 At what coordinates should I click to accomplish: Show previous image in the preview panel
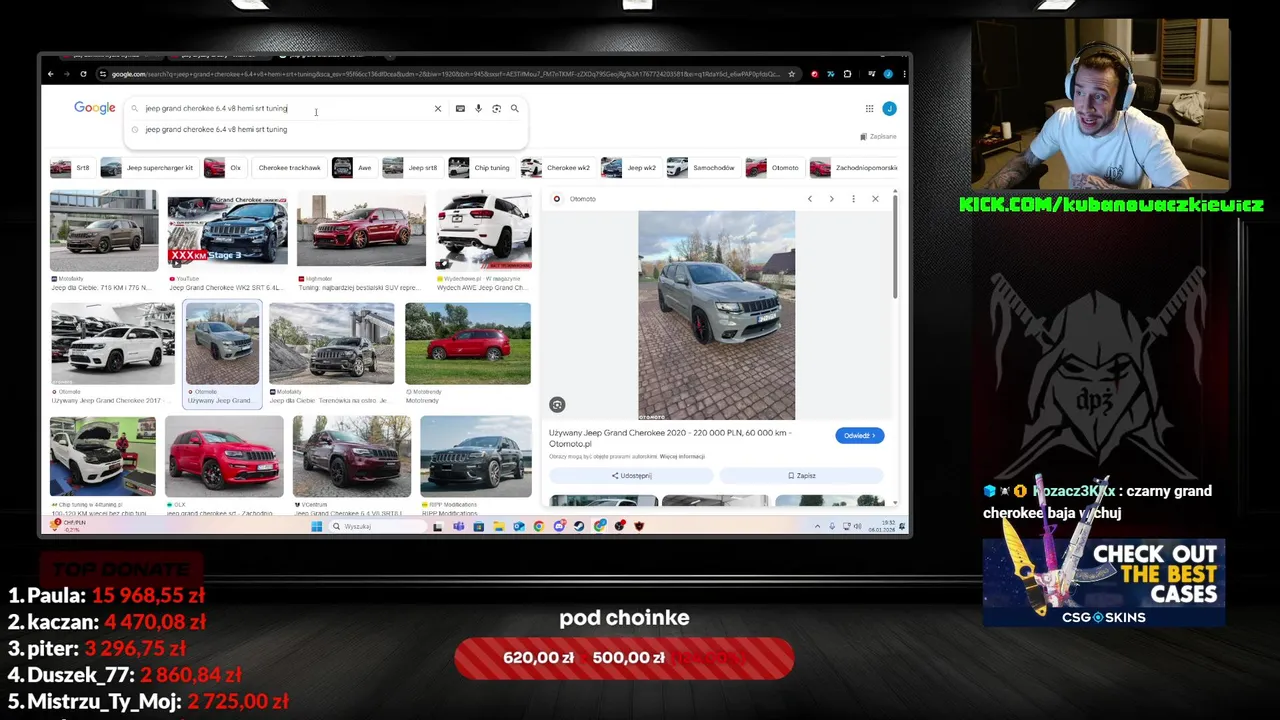pos(810,199)
